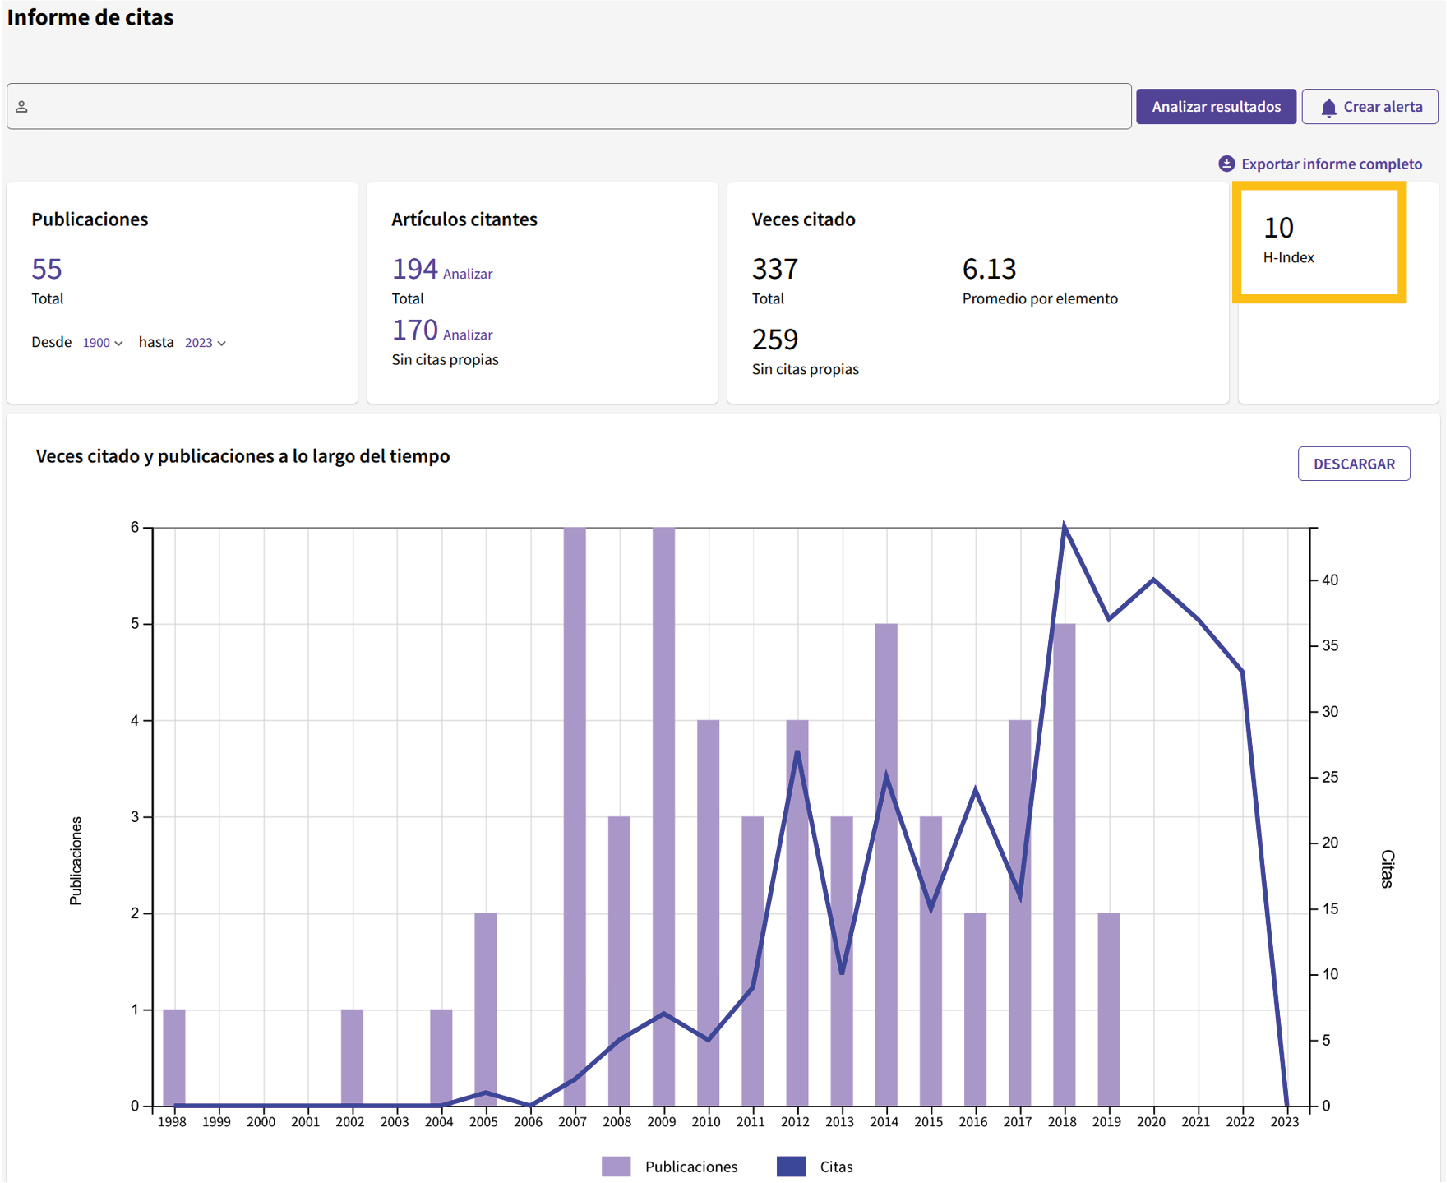Click Analizar next to 170

click(x=468, y=335)
